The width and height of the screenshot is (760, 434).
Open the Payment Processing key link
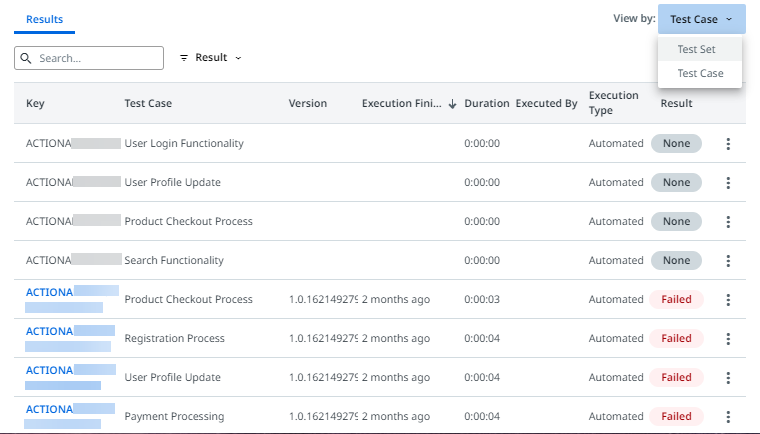[x=48, y=409]
